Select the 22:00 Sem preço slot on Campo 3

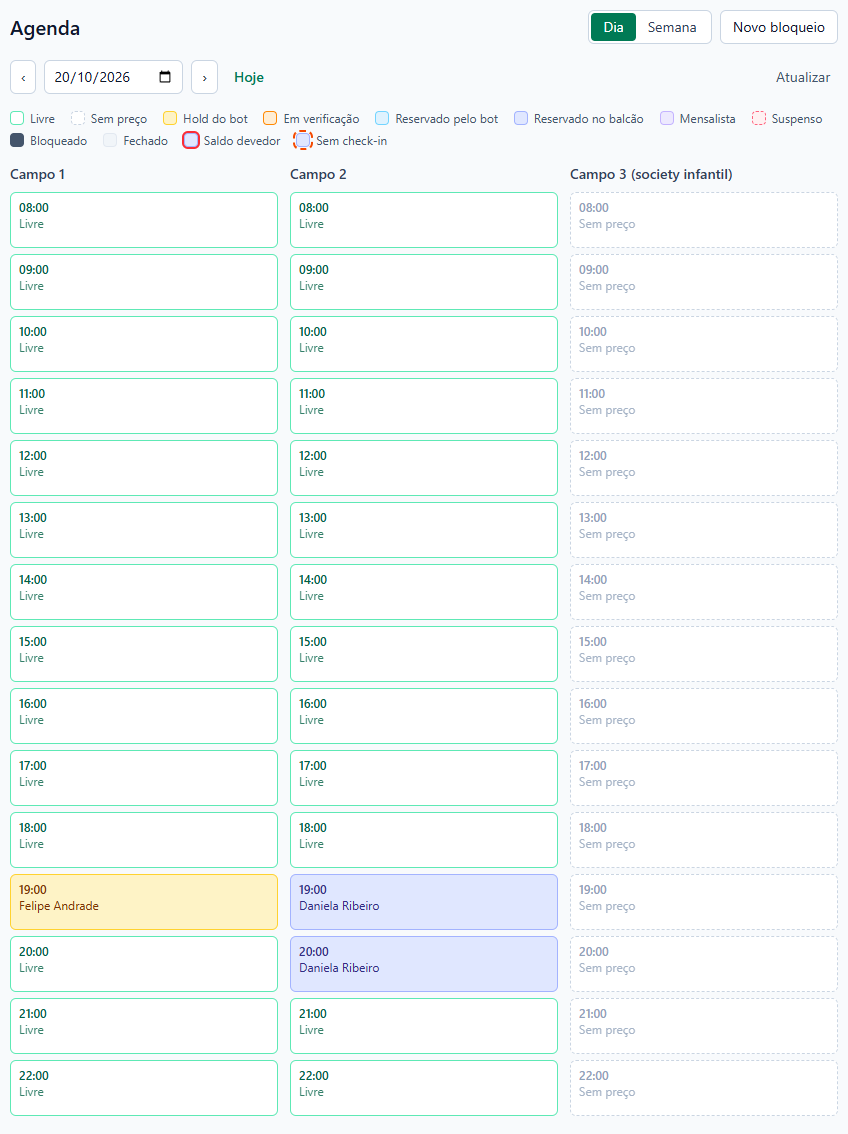[x=703, y=1088]
